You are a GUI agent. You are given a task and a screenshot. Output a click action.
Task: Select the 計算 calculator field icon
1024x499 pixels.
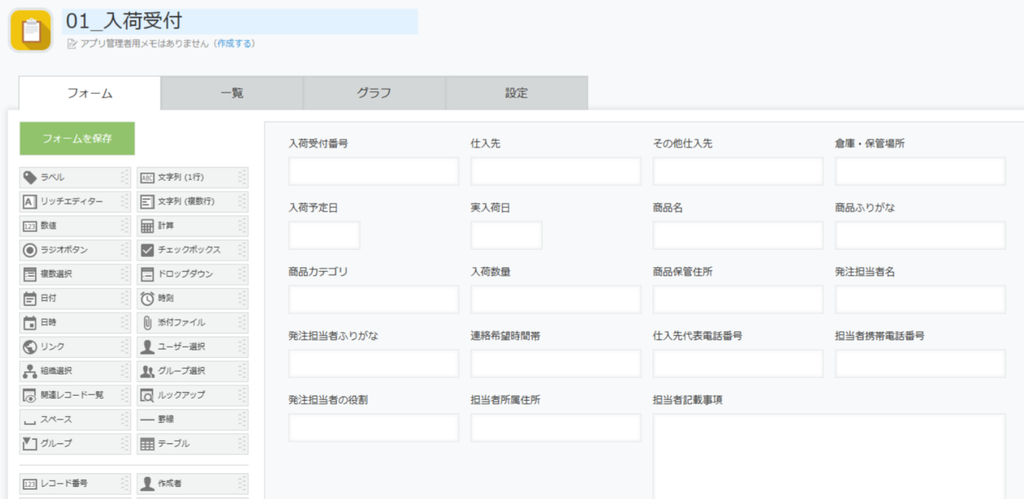[147, 226]
